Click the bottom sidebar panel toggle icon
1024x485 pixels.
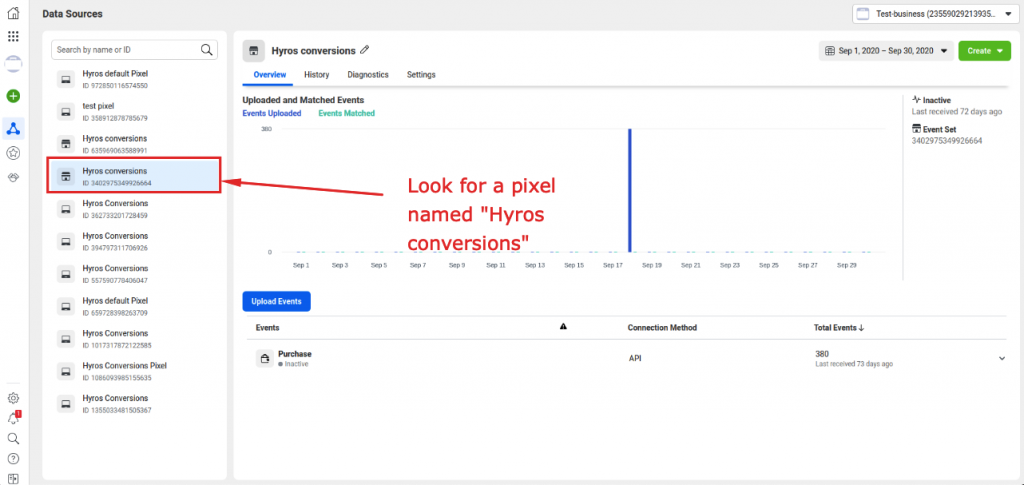click(x=13, y=478)
